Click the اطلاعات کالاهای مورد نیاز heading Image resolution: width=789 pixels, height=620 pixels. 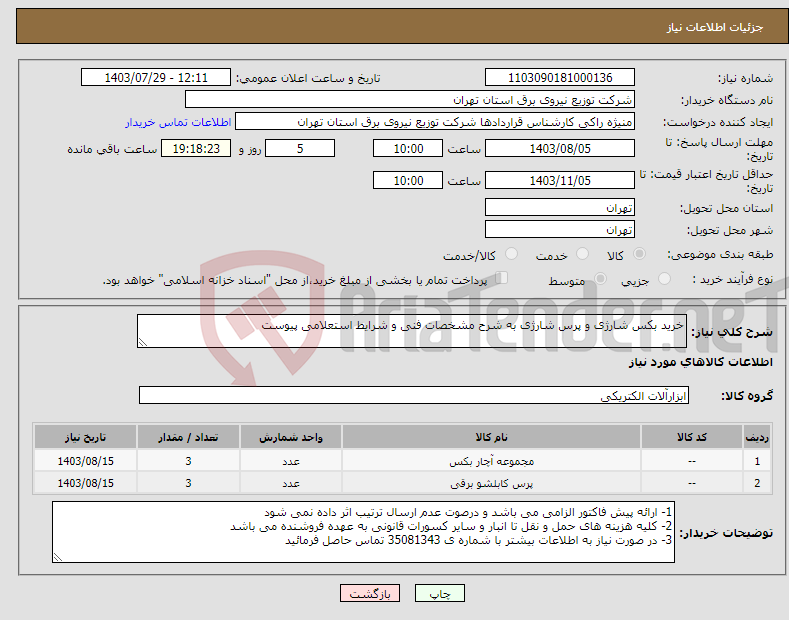pos(700,362)
